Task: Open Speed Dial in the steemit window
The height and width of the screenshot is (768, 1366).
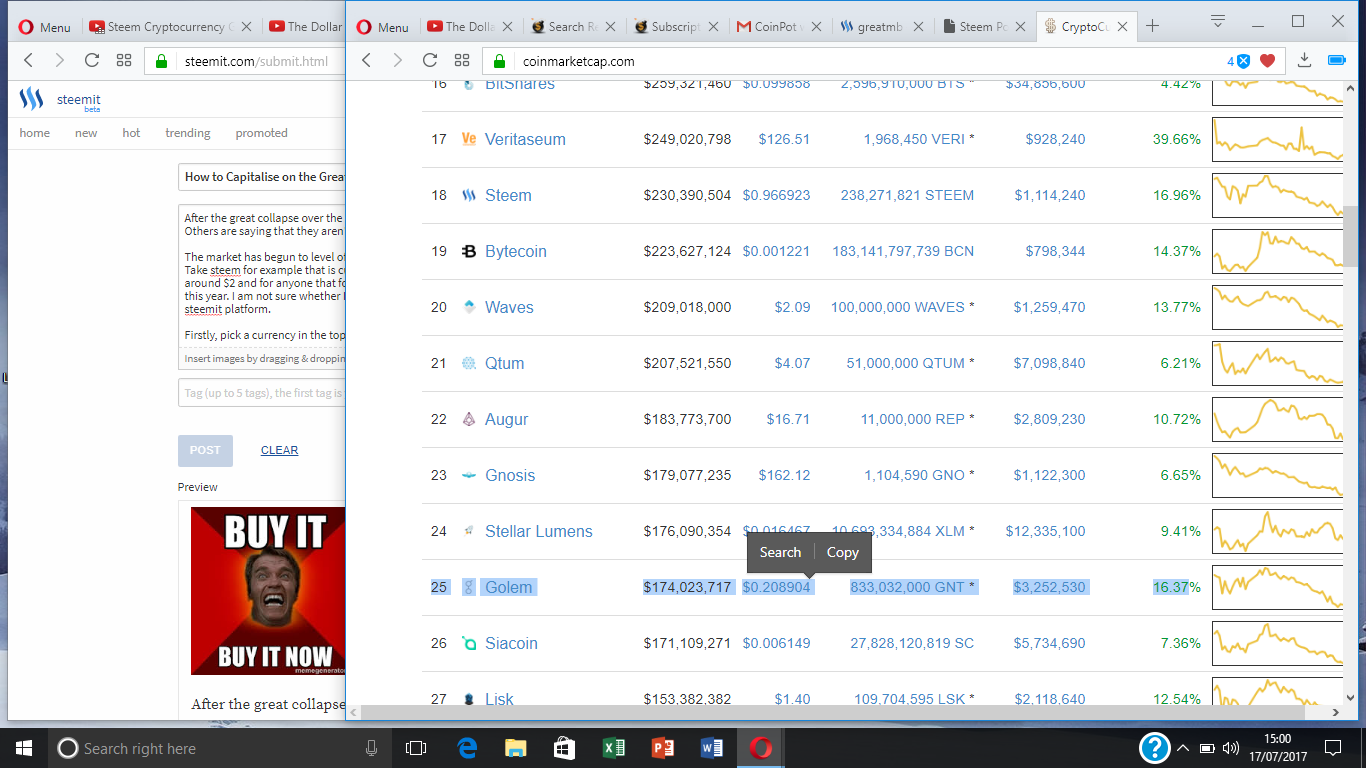Action: 124,61
